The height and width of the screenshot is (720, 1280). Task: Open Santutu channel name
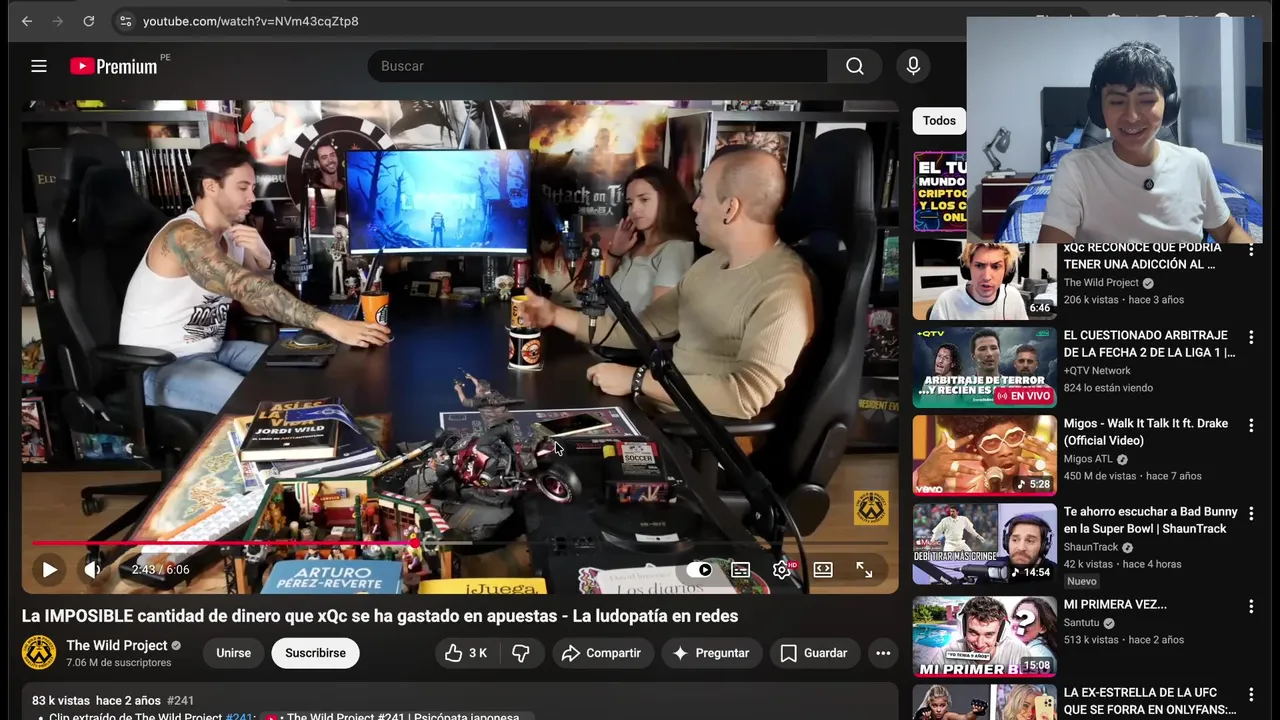[x=1083, y=622]
